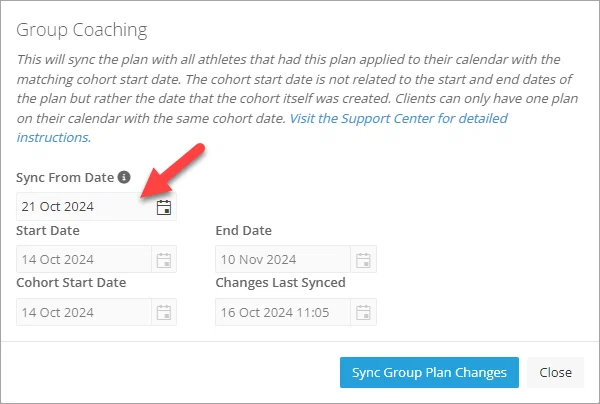Click the Changes Last Synced label
Image resolution: width=600 pixels, height=404 pixels.
280,282
